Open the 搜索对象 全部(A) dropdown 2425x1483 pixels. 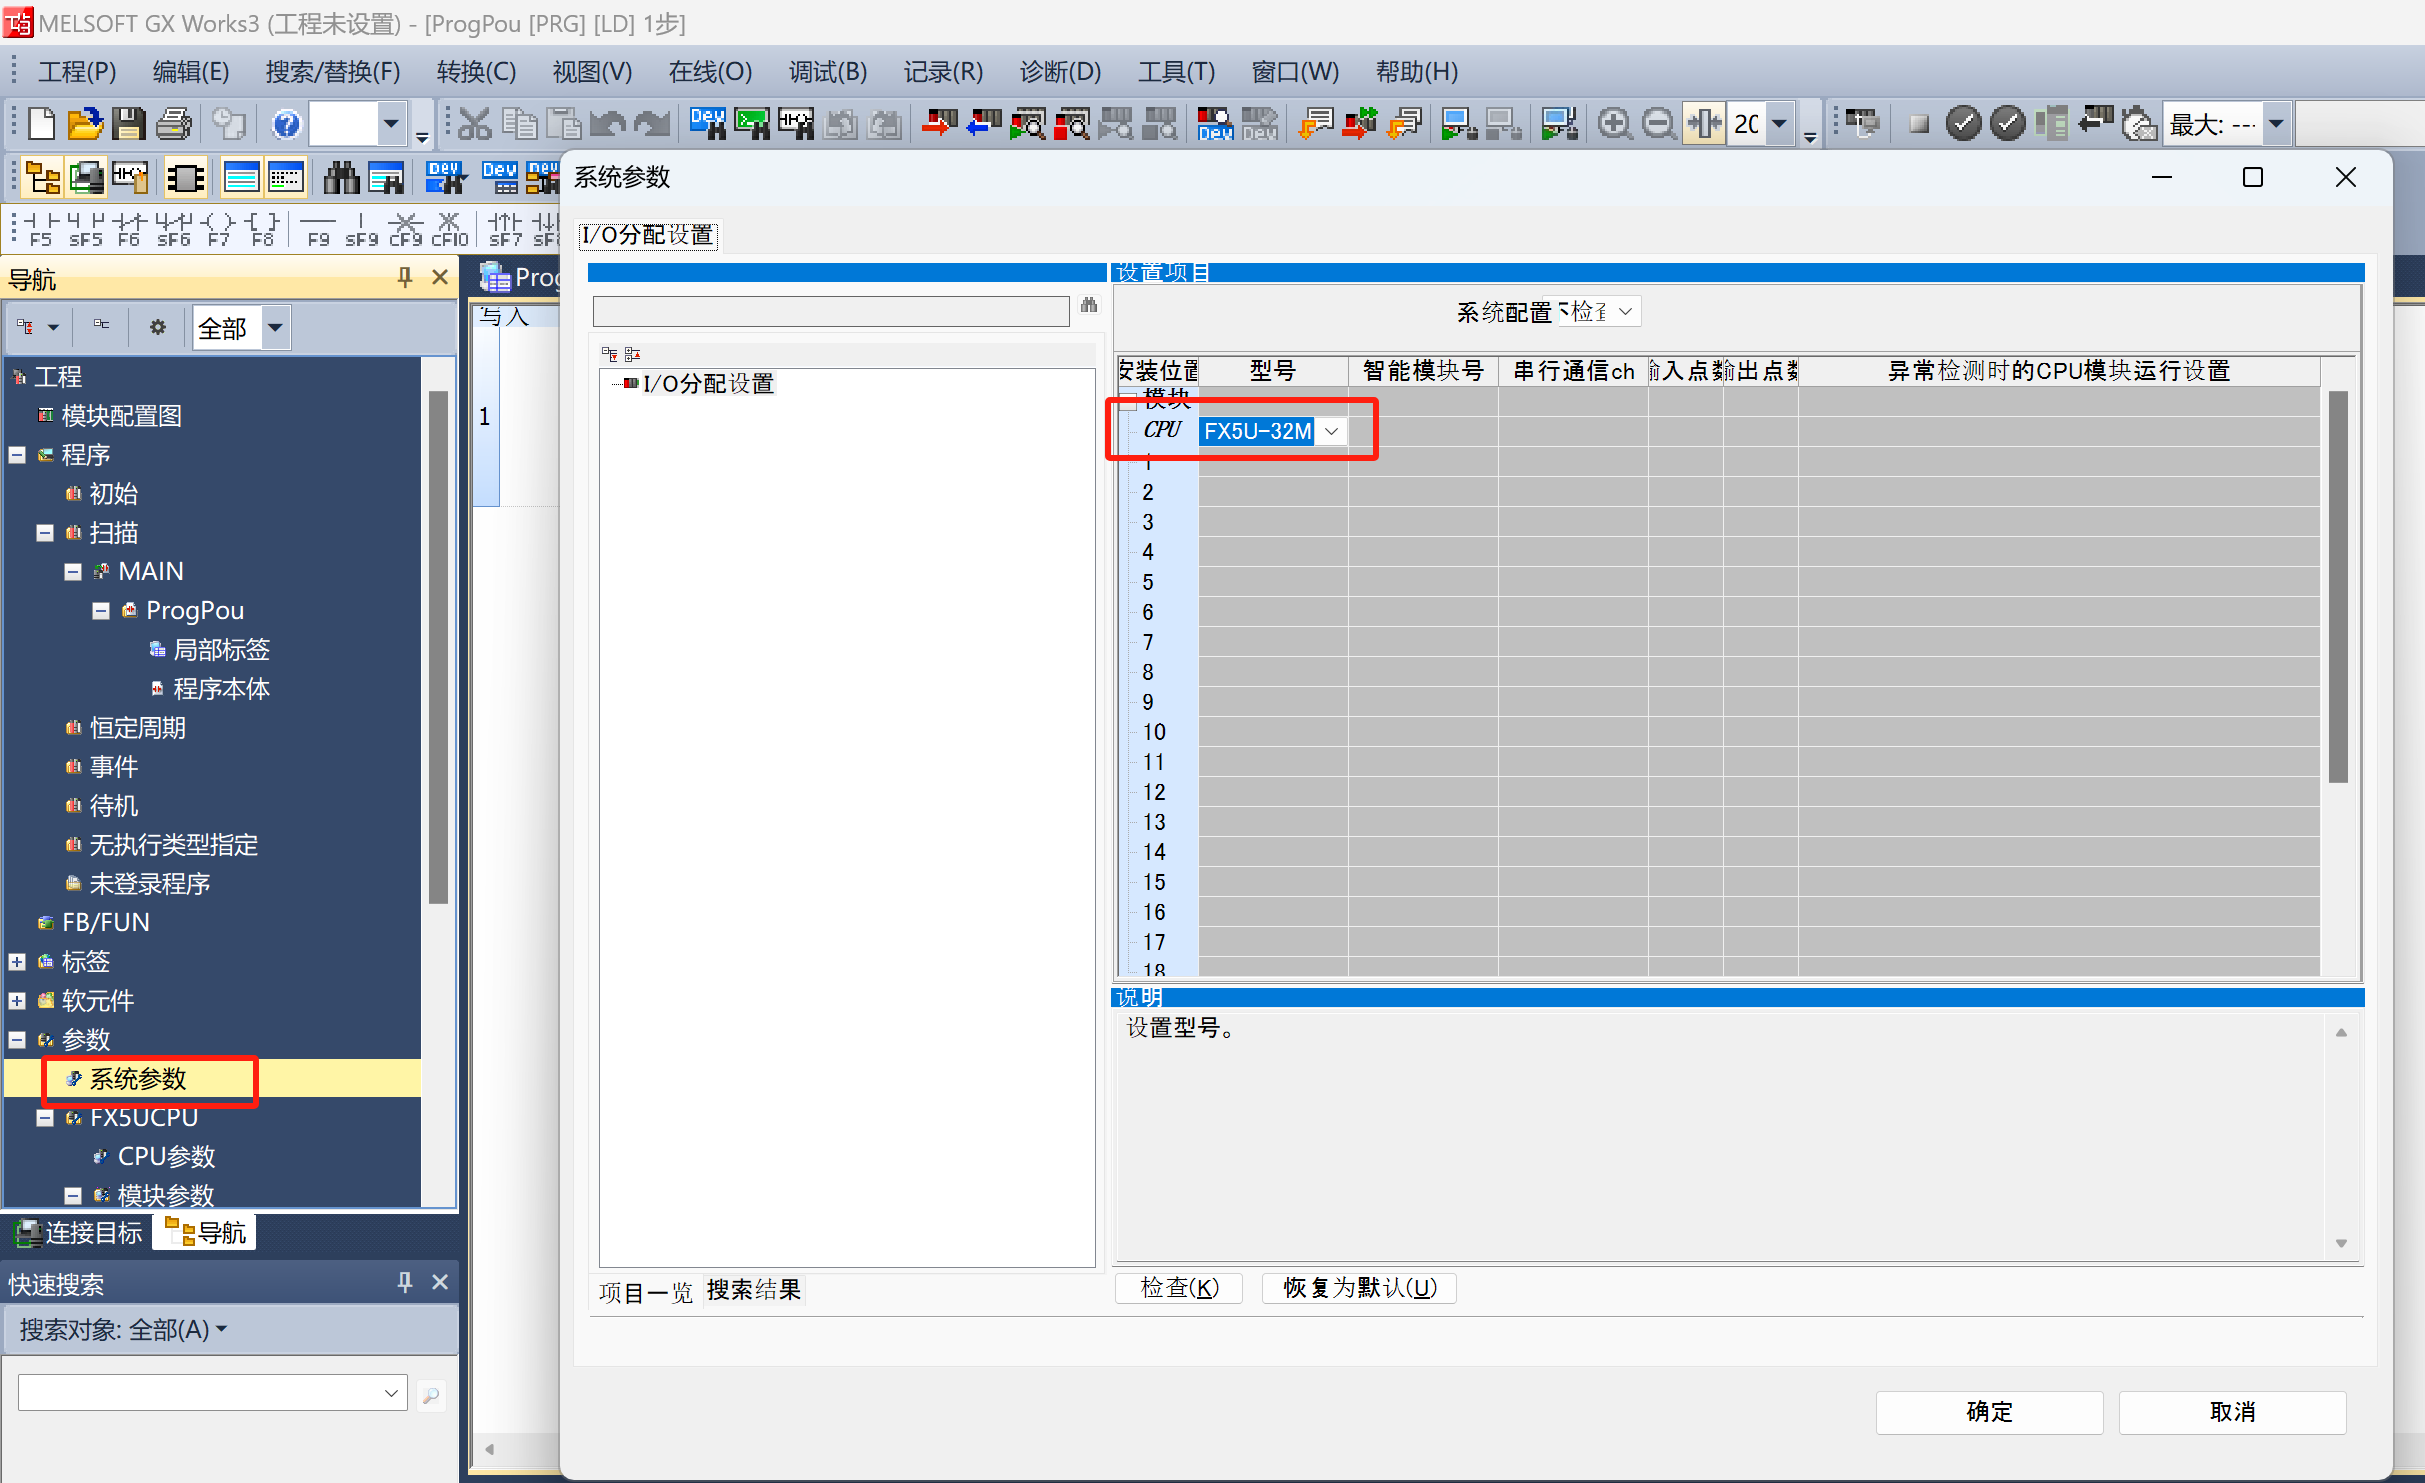click(x=124, y=1330)
